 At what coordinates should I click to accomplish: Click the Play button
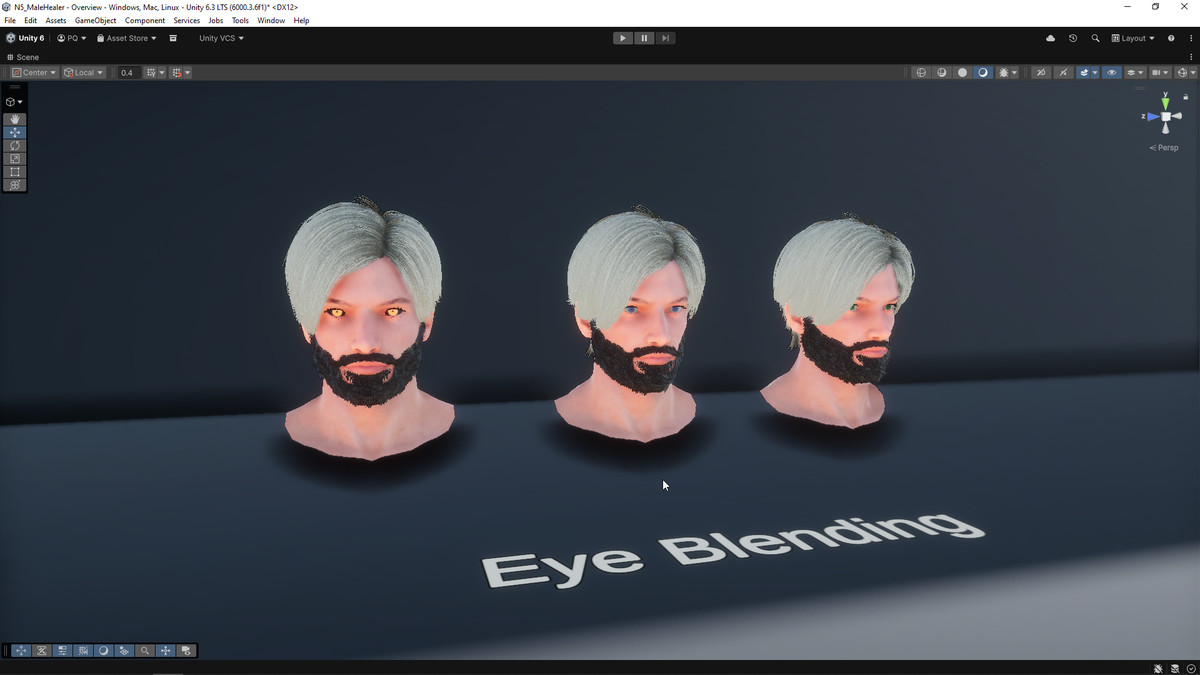tap(622, 38)
